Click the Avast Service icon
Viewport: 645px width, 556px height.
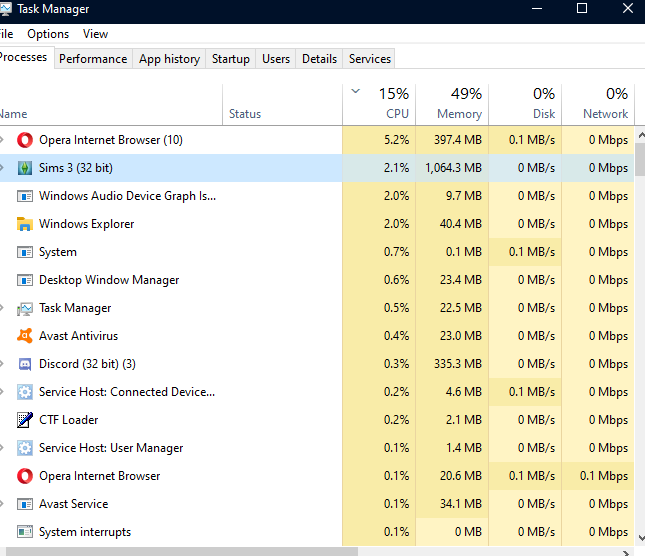click(25, 504)
